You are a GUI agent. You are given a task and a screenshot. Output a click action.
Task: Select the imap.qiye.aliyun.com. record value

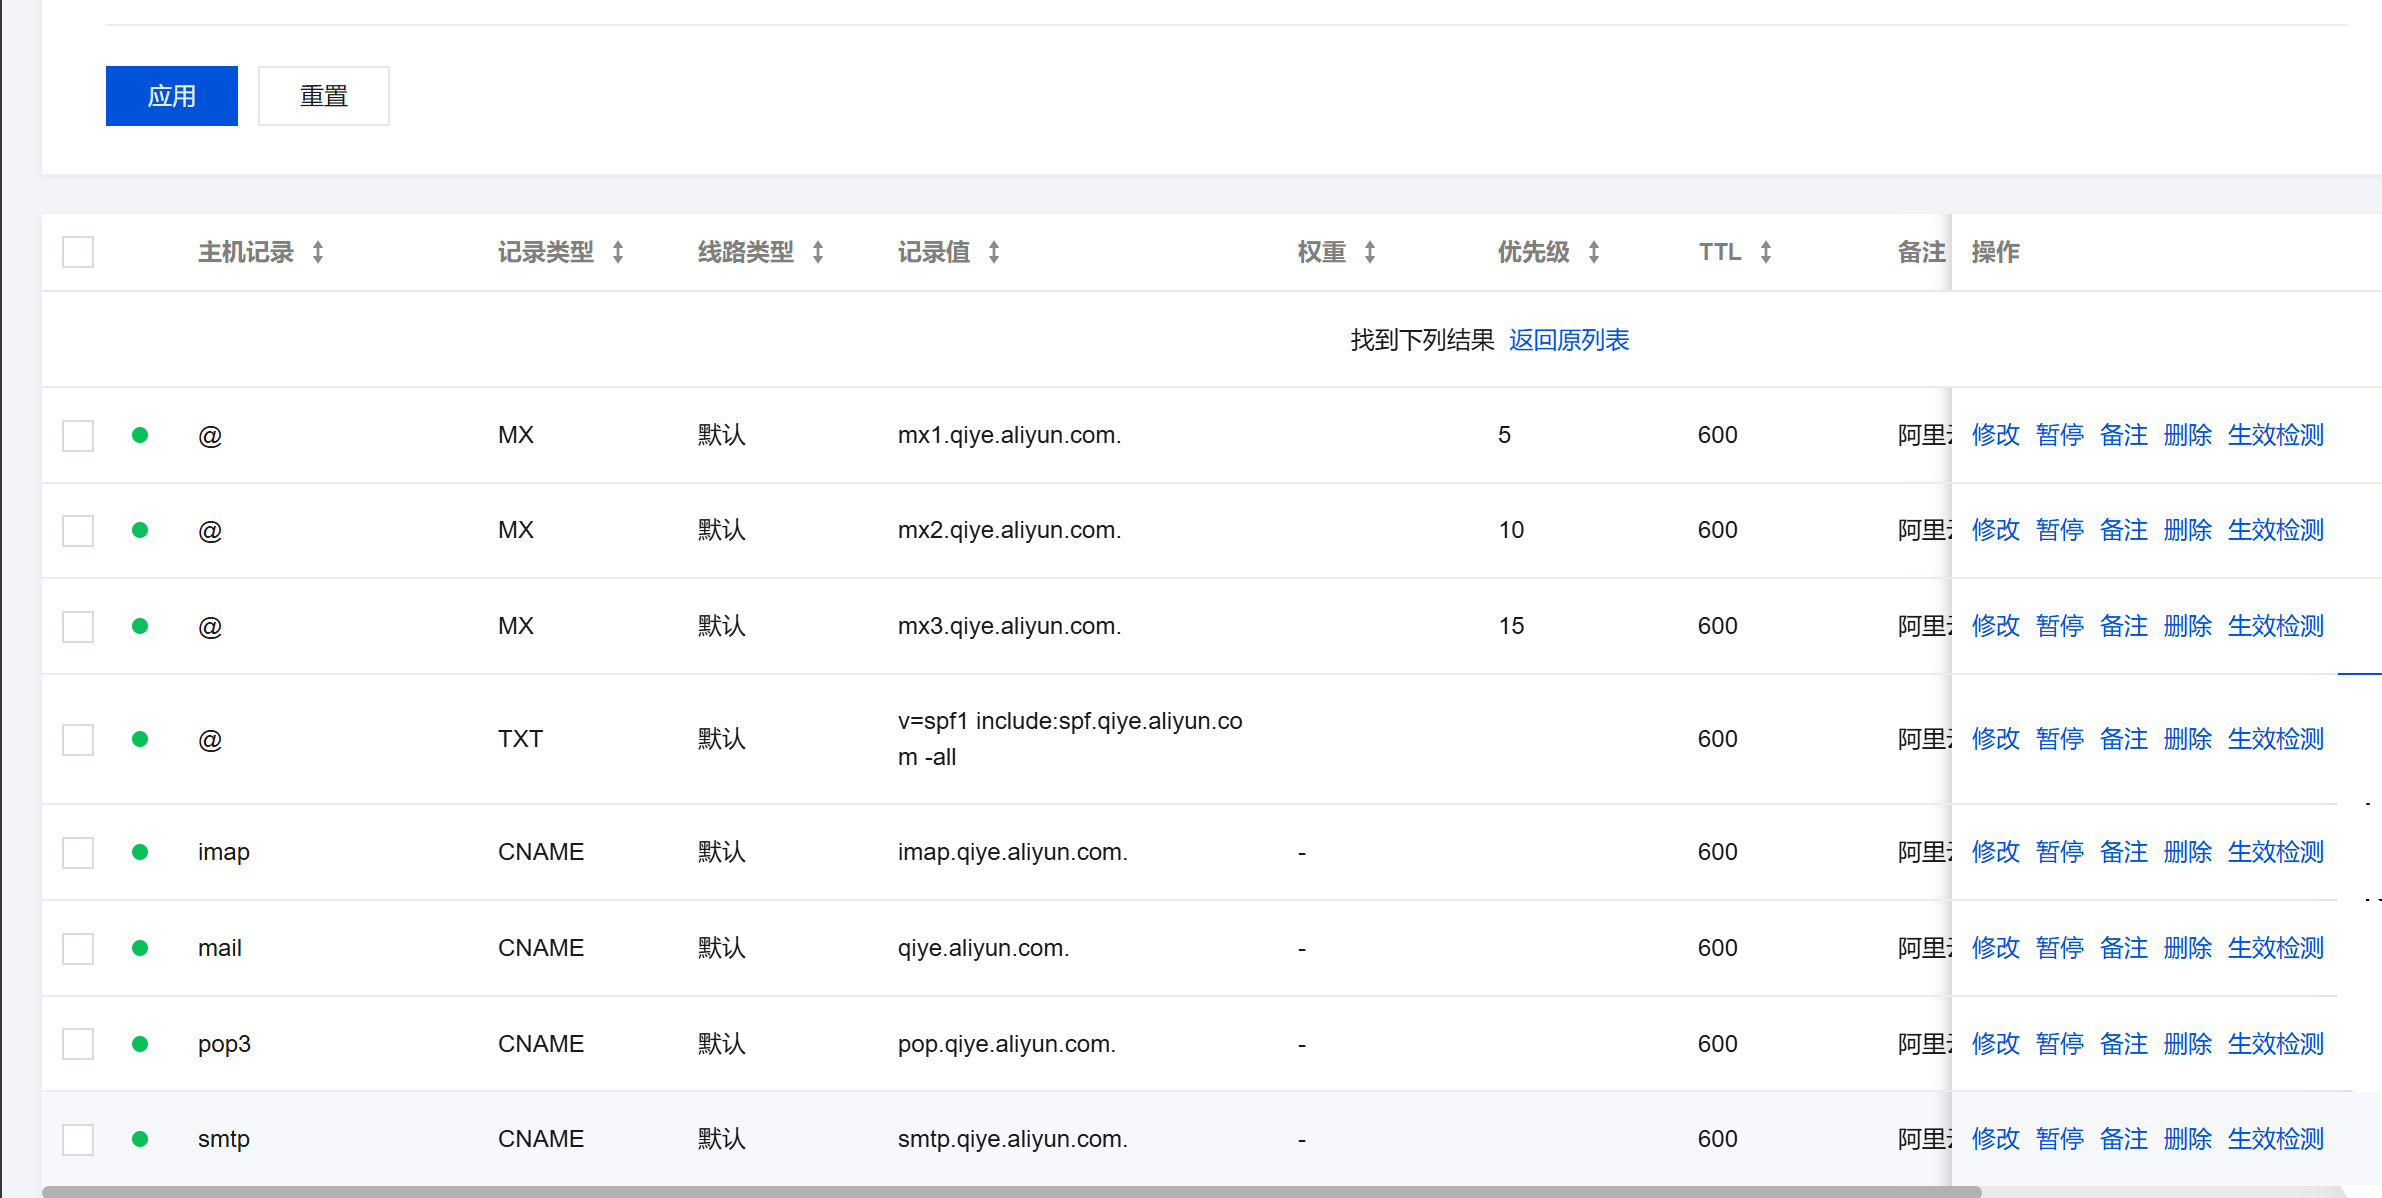click(1012, 852)
